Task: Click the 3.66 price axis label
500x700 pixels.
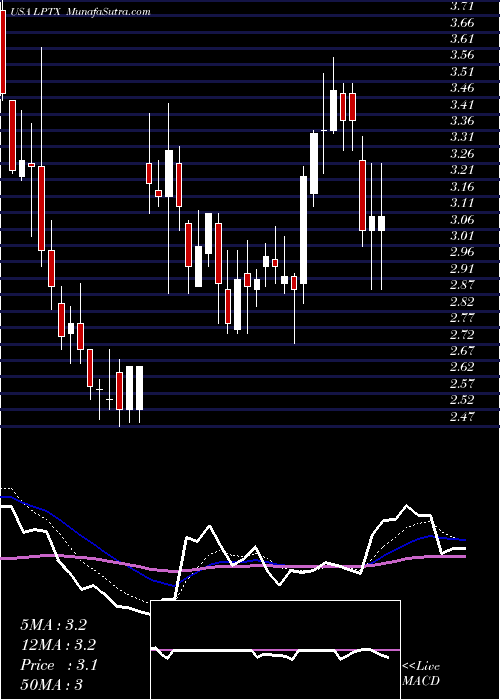Action: pos(462,23)
